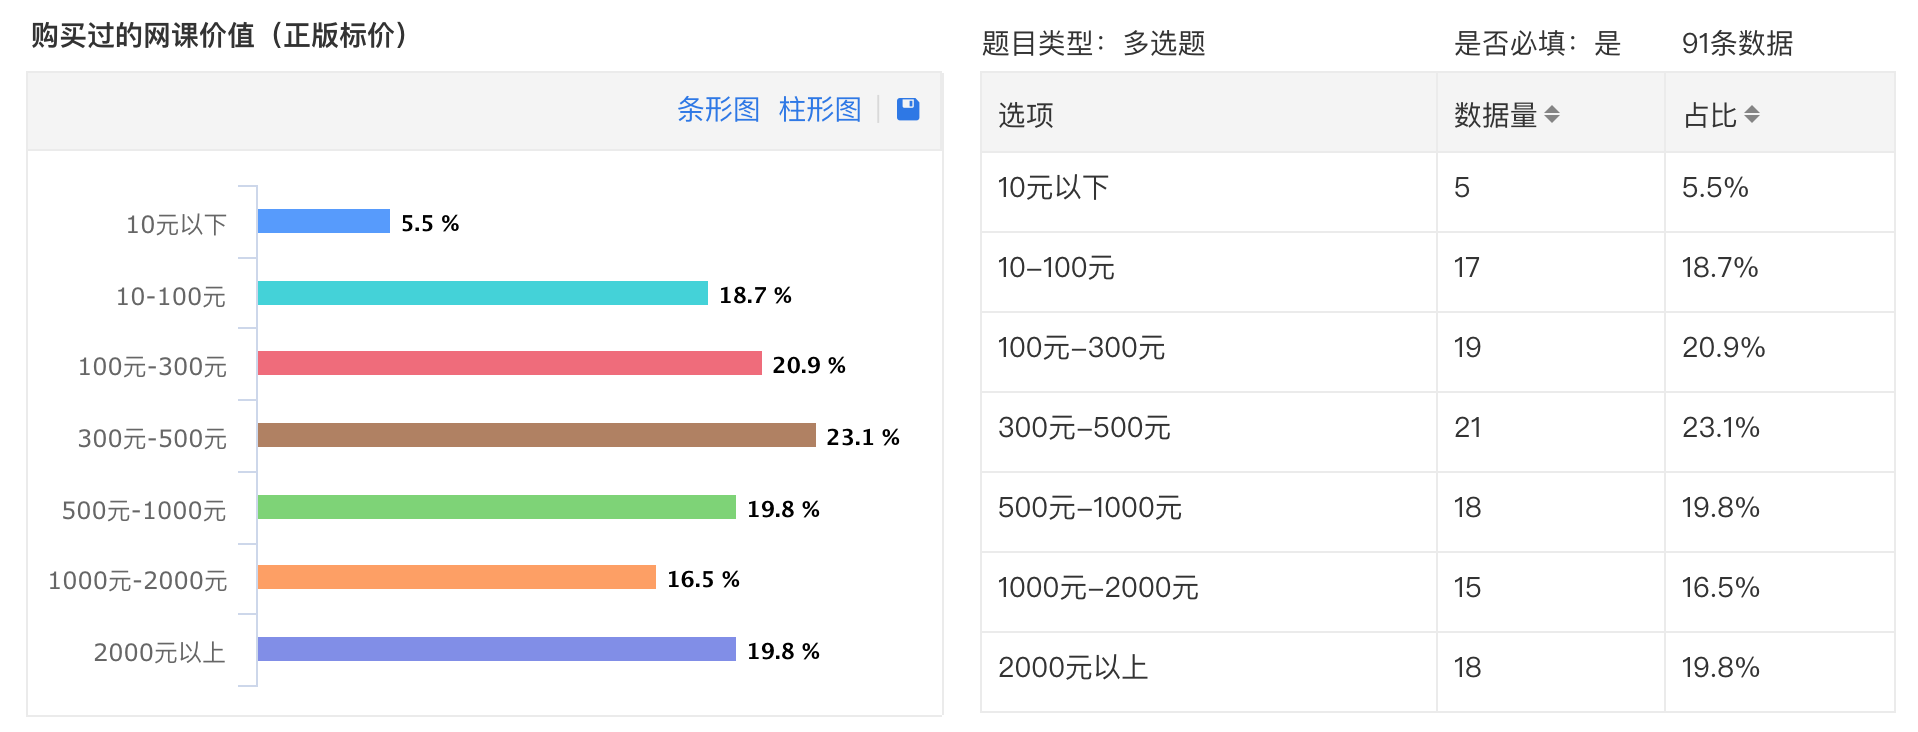Click the 占比 header text
The height and width of the screenshot is (732, 1918).
point(1710,115)
